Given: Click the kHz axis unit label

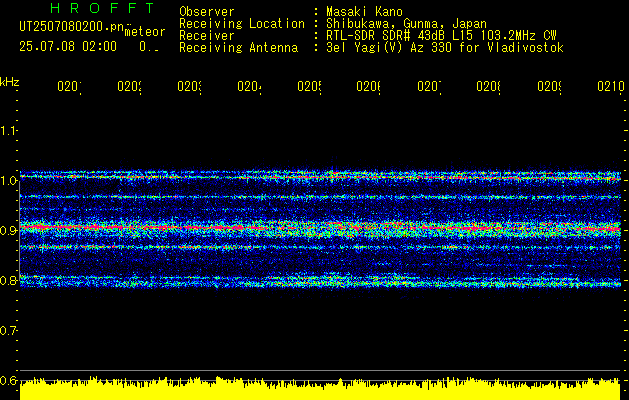Looking at the screenshot, I should [10, 82].
